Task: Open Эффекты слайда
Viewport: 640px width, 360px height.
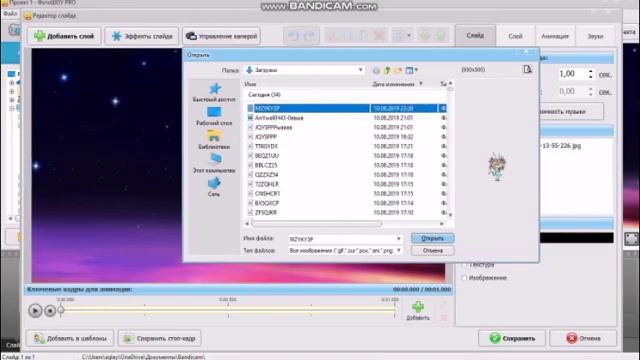Action: [142, 36]
